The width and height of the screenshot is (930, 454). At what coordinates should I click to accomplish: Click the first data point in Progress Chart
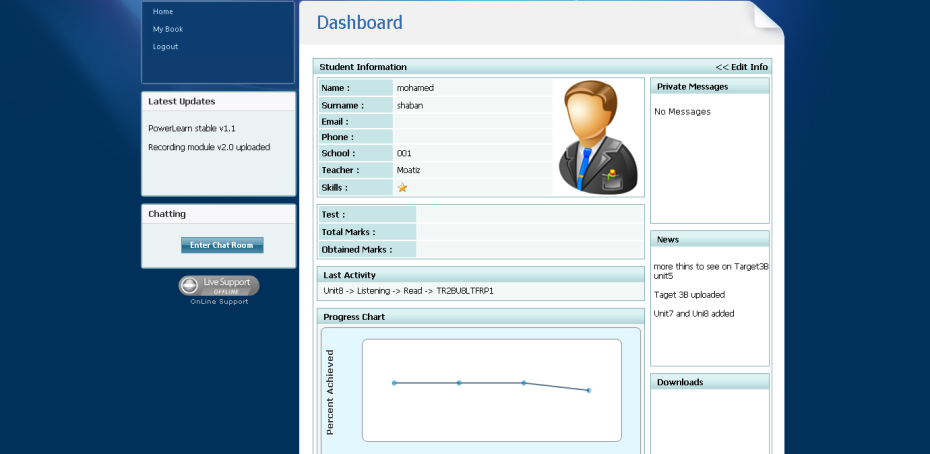click(x=394, y=383)
